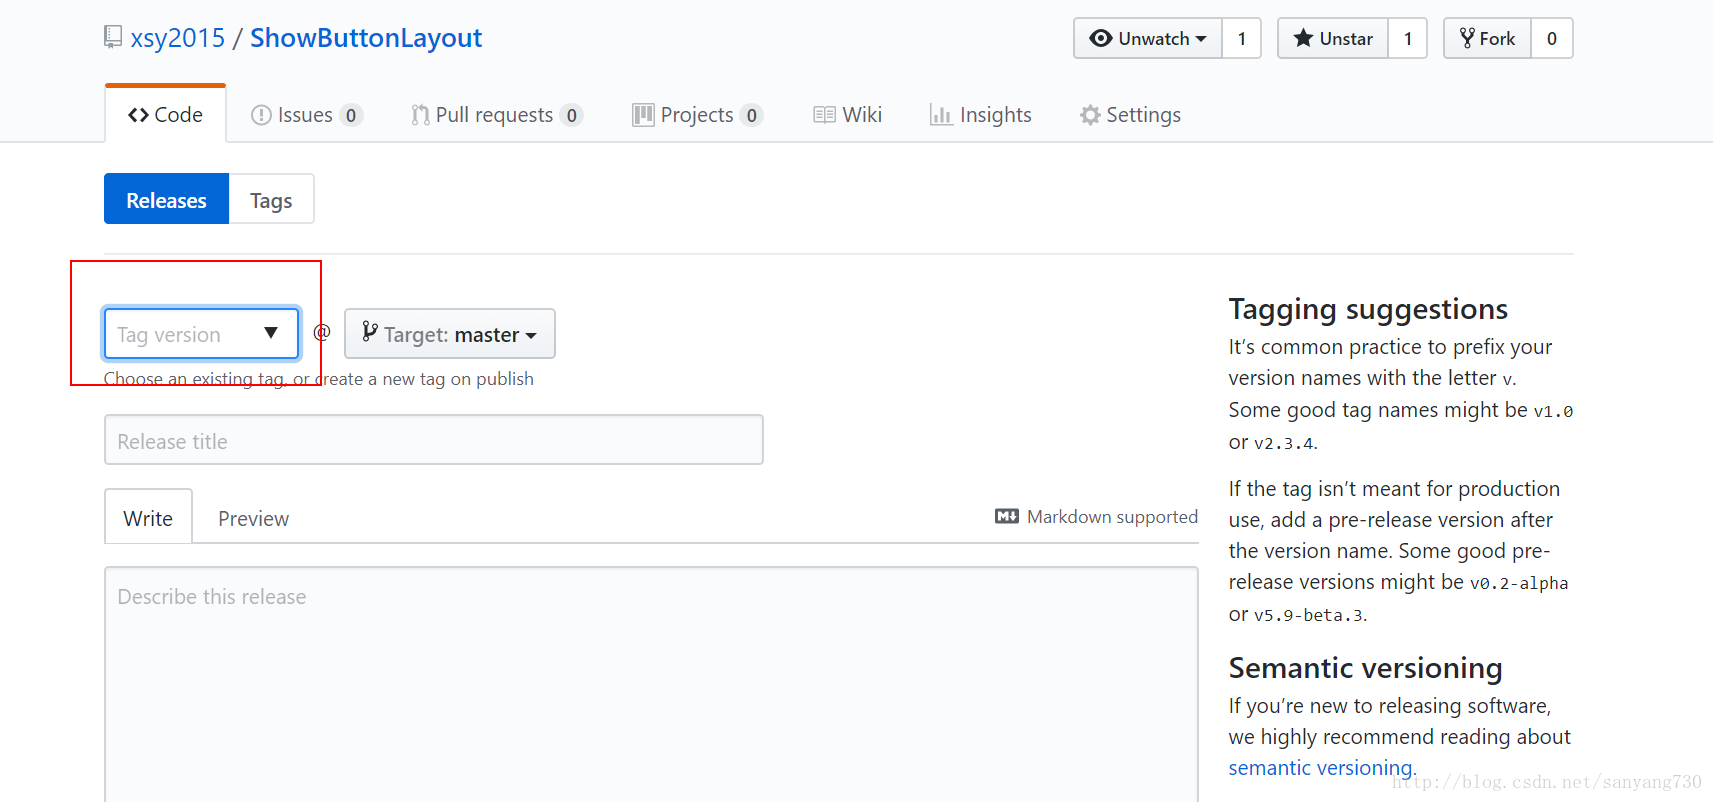Open the Target: master branch dropdown
1713x802 pixels.
(450, 333)
